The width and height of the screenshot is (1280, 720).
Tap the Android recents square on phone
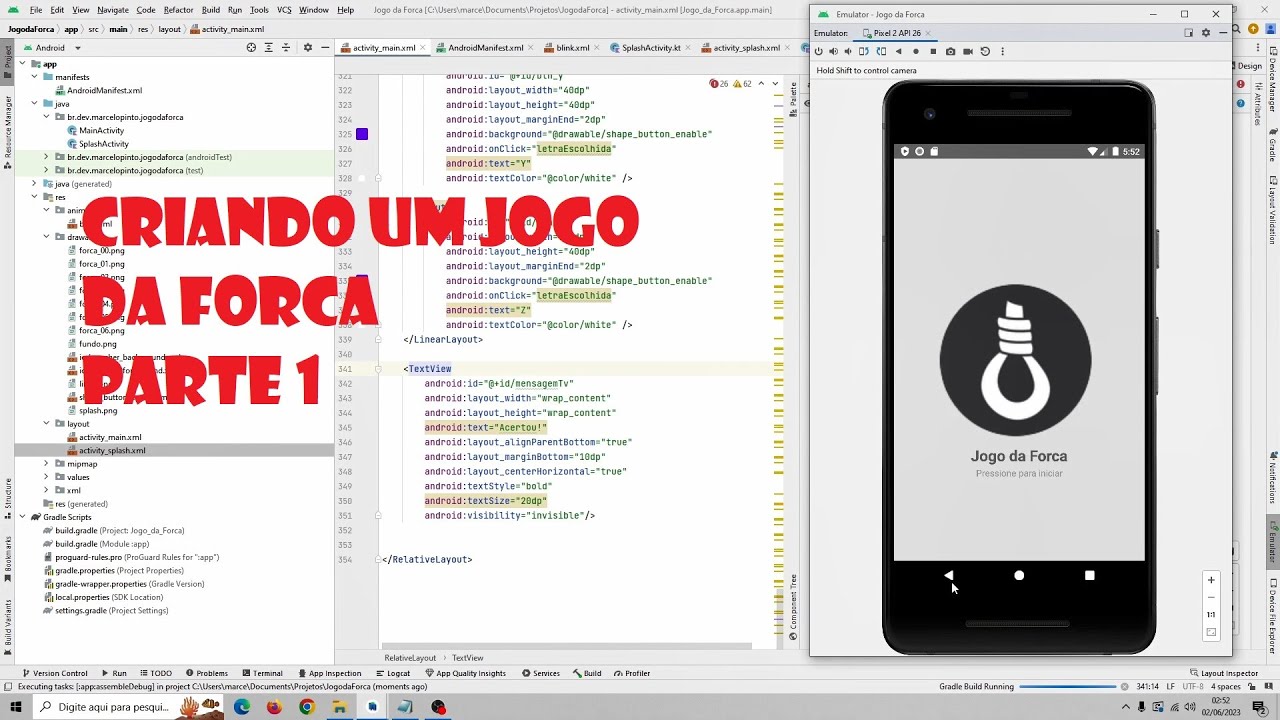(1089, 575)
